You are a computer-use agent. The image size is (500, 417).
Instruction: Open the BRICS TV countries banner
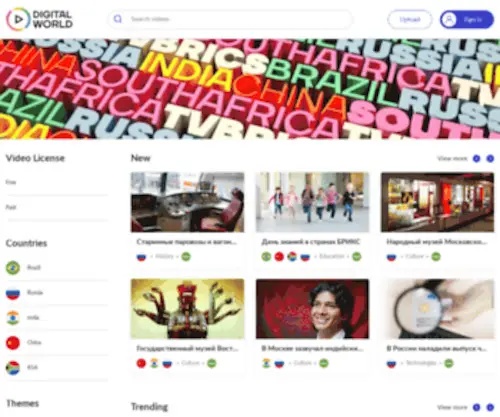[250, 89]
